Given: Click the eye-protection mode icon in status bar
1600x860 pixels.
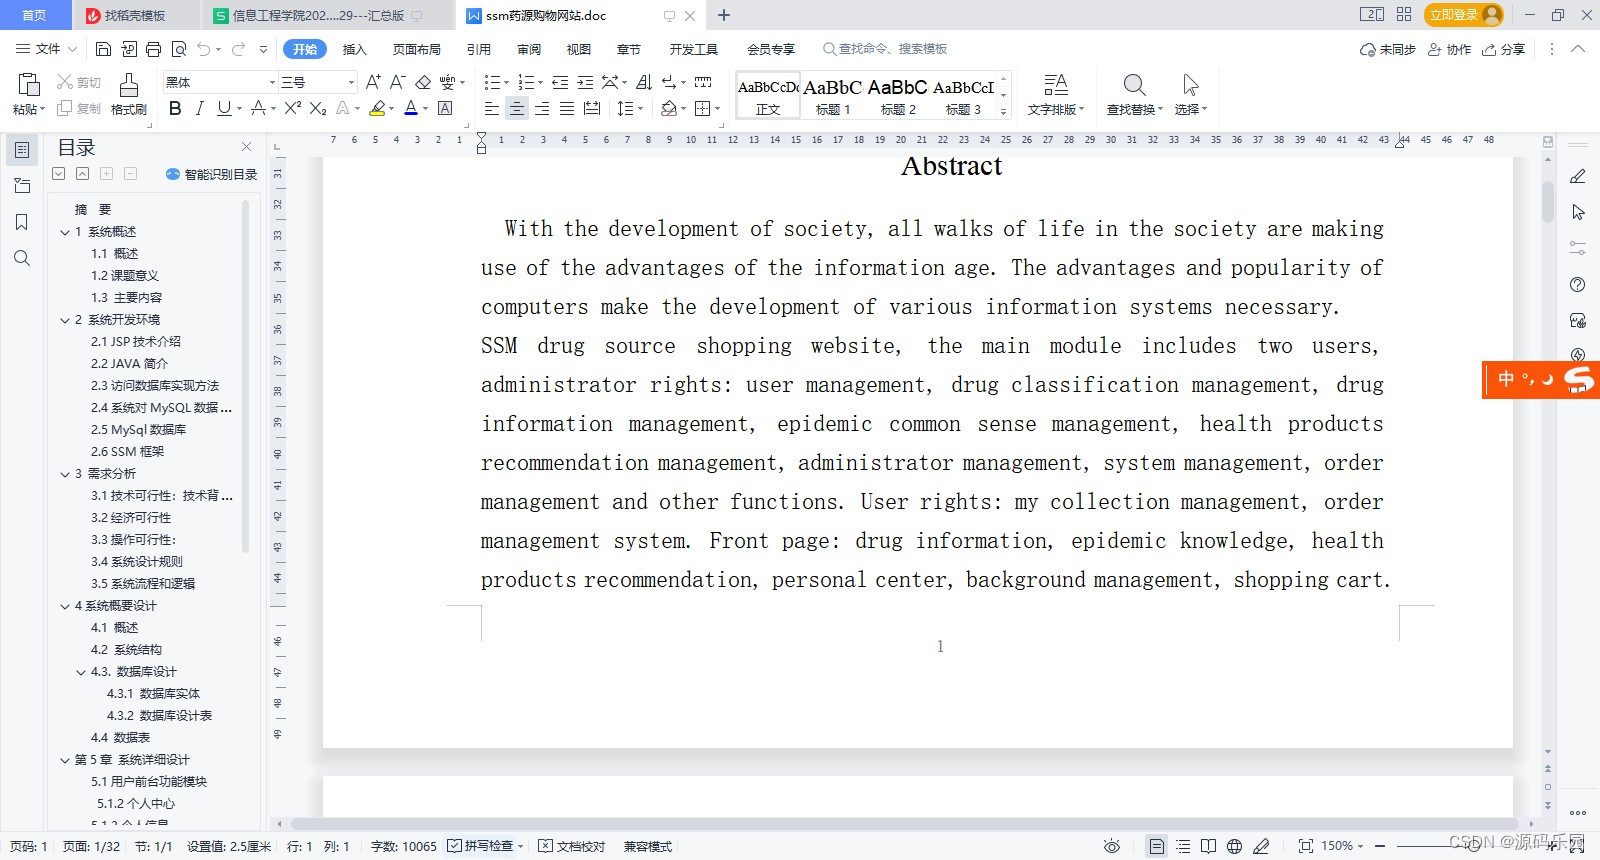Looking at the screenshot, I should point(1111,846).
